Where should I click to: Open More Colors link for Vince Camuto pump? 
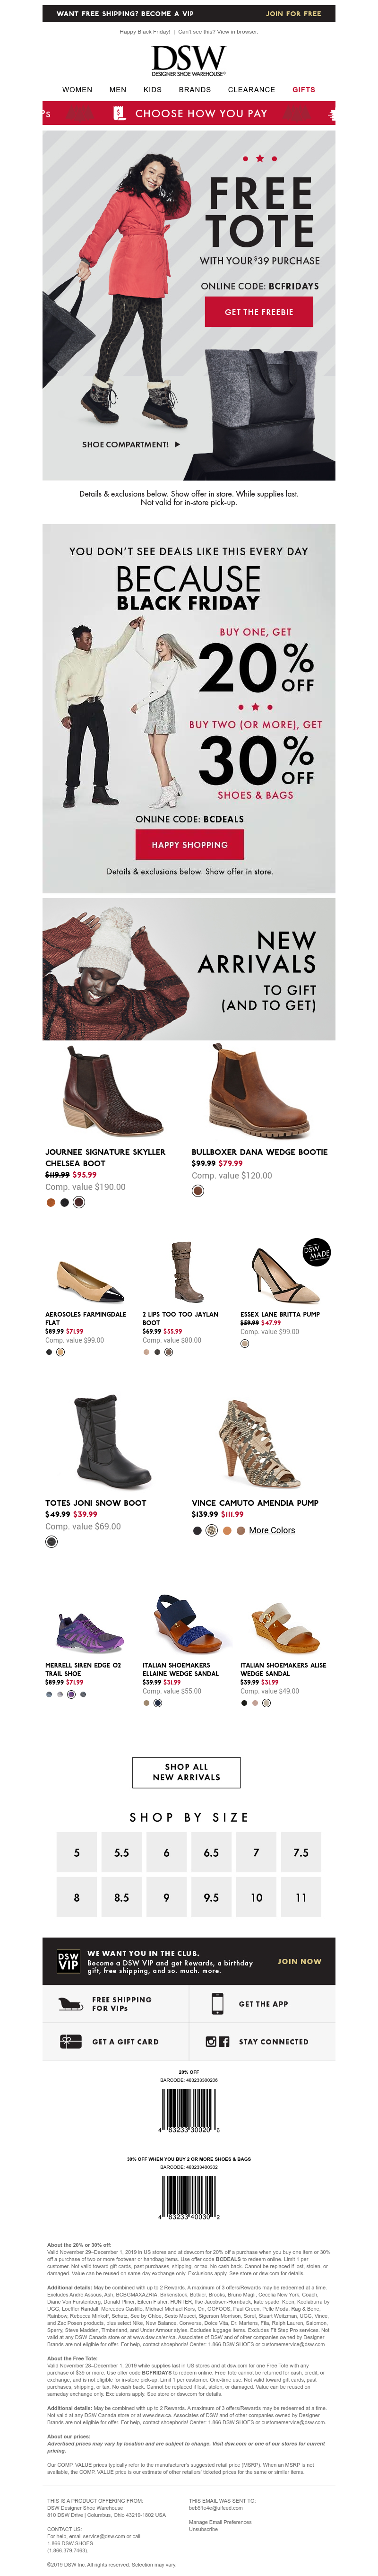(272, 1530)
